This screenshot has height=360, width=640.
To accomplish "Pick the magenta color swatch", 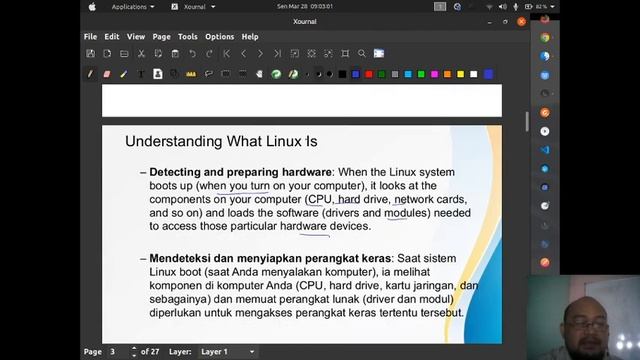I will (434, 74).
